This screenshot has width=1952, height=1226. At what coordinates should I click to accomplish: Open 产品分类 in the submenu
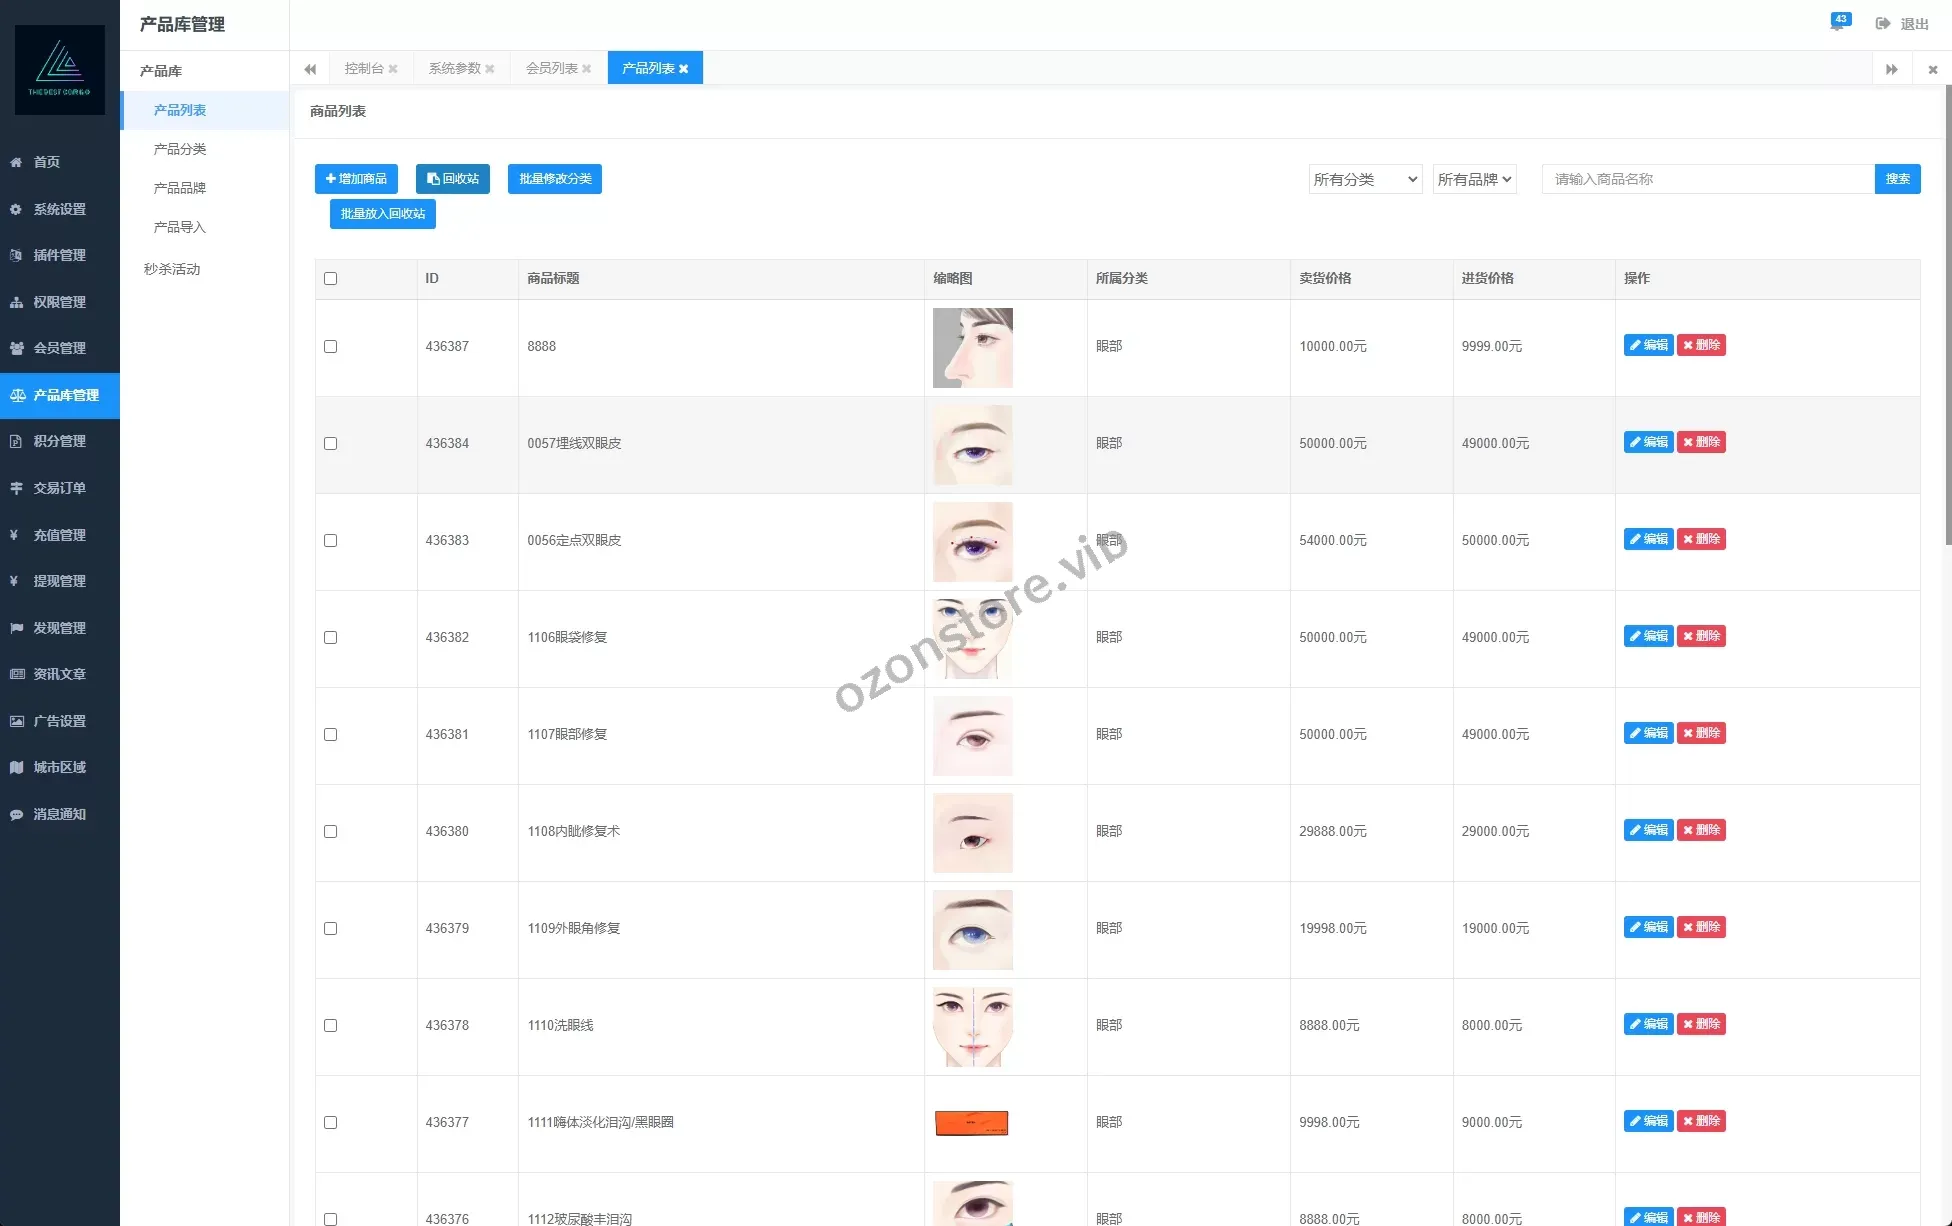180,149
